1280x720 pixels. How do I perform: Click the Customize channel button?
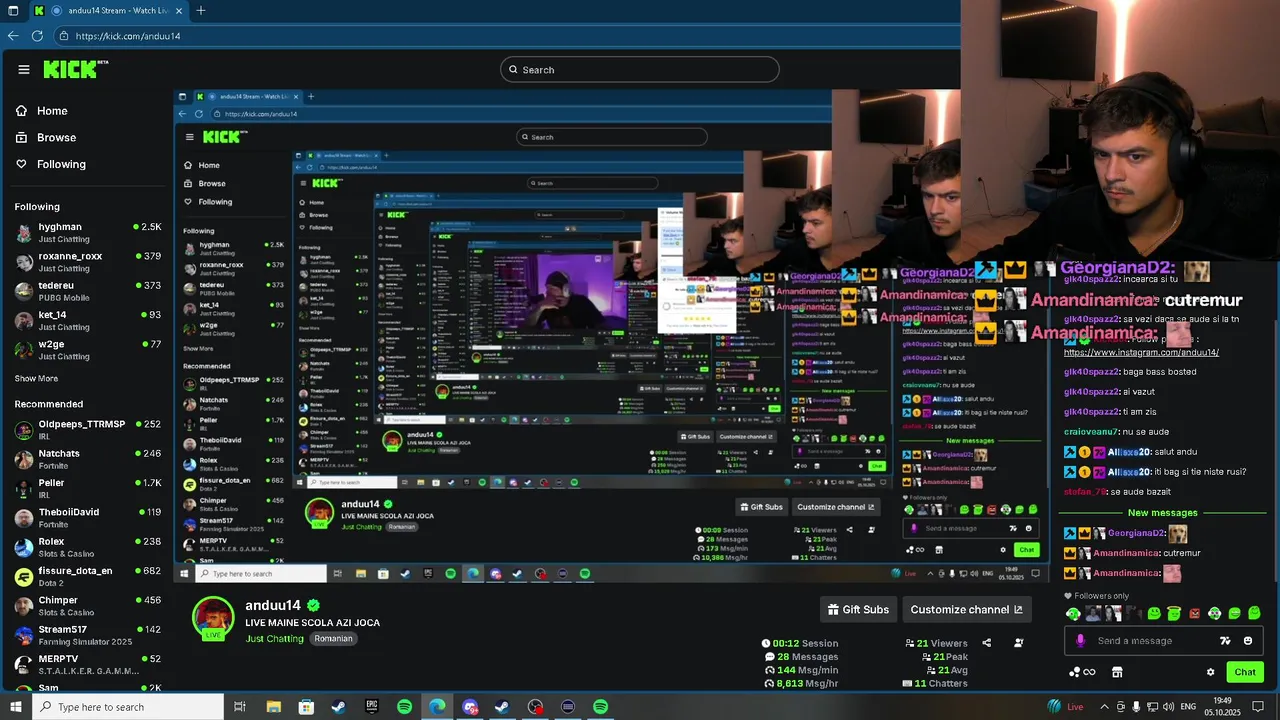click(966, 609)
